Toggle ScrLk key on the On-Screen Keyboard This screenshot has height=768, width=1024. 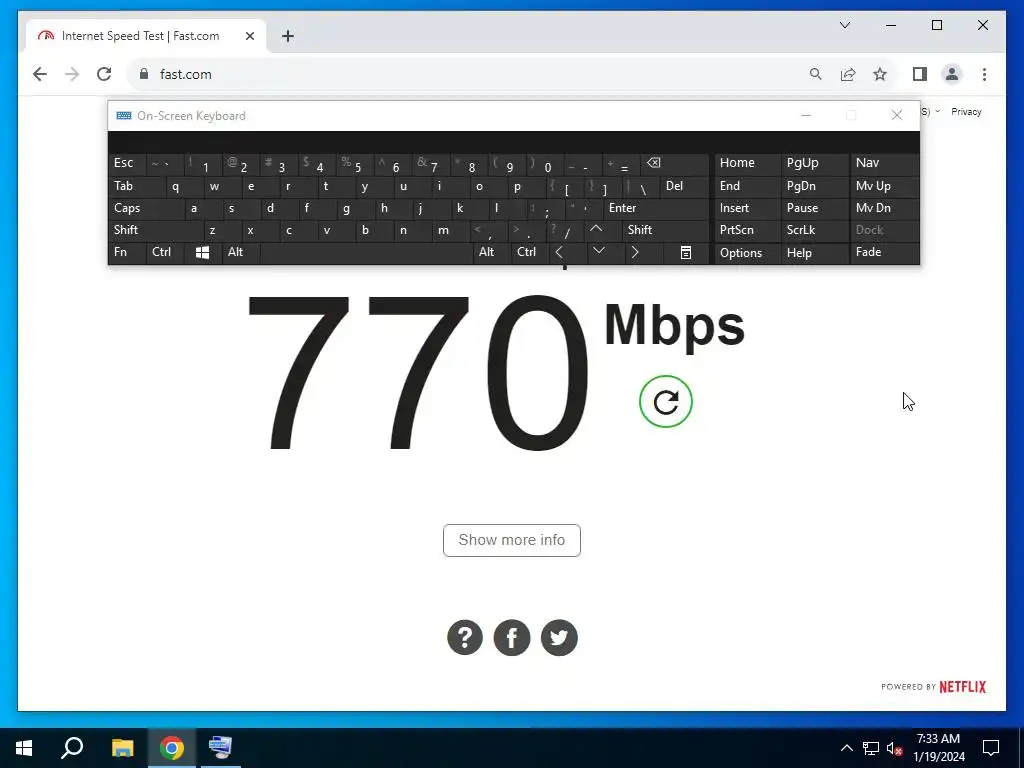[814, 230]
